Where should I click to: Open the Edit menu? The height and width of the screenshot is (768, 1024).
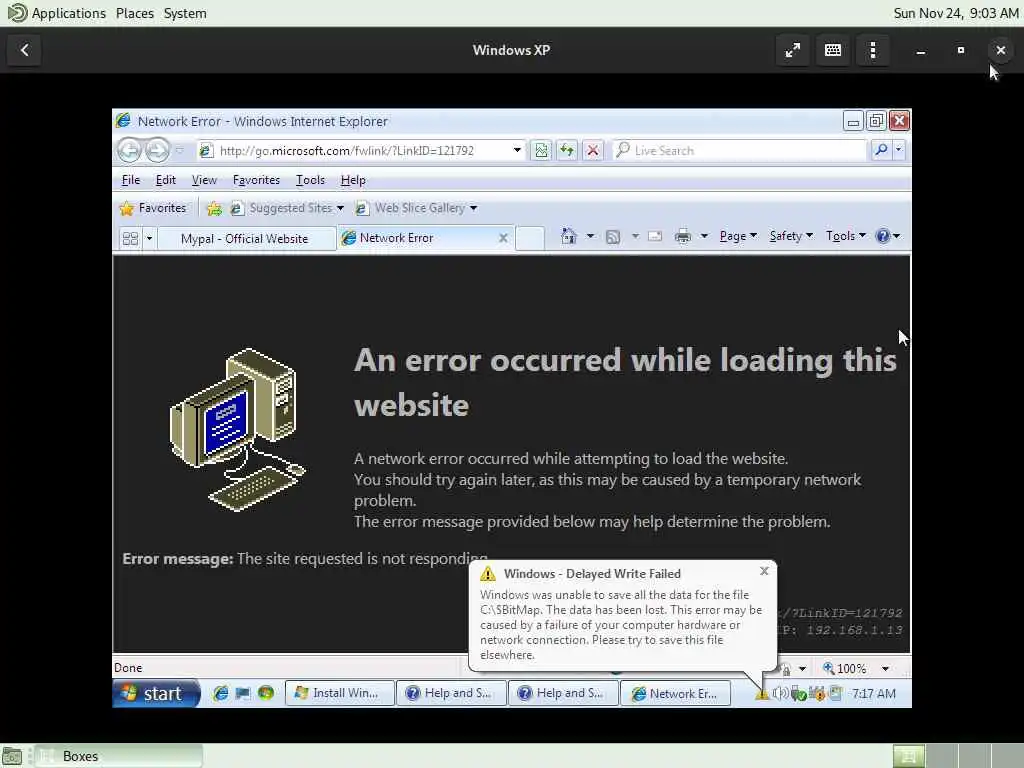165,180
